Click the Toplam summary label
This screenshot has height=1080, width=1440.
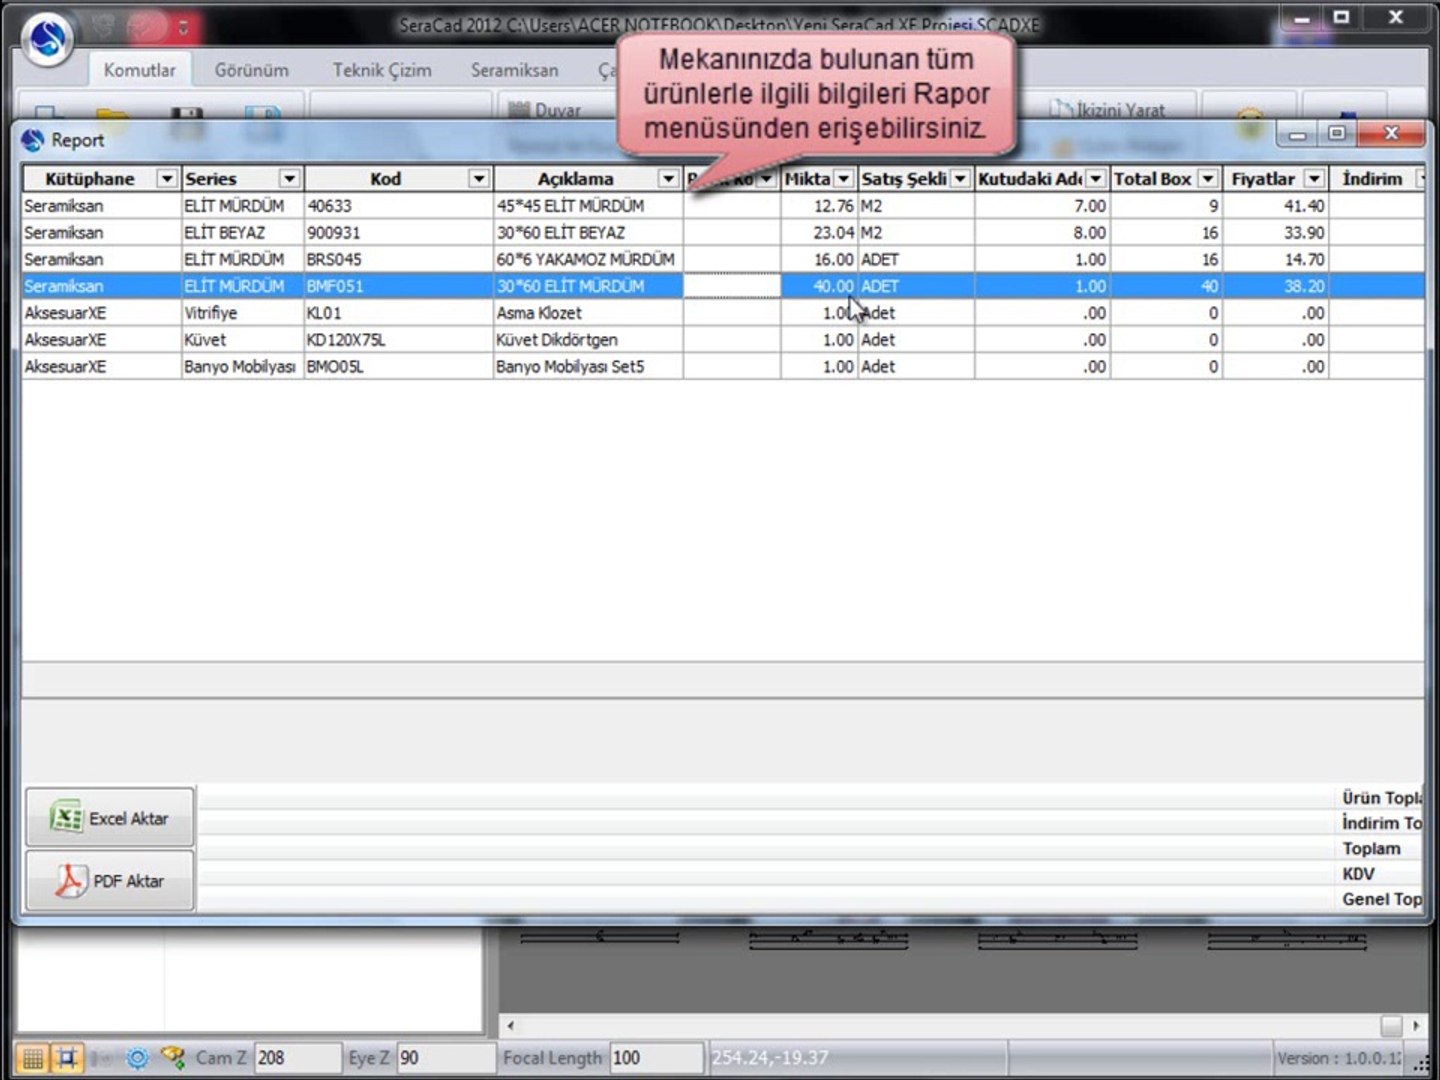pos(1371,849)
